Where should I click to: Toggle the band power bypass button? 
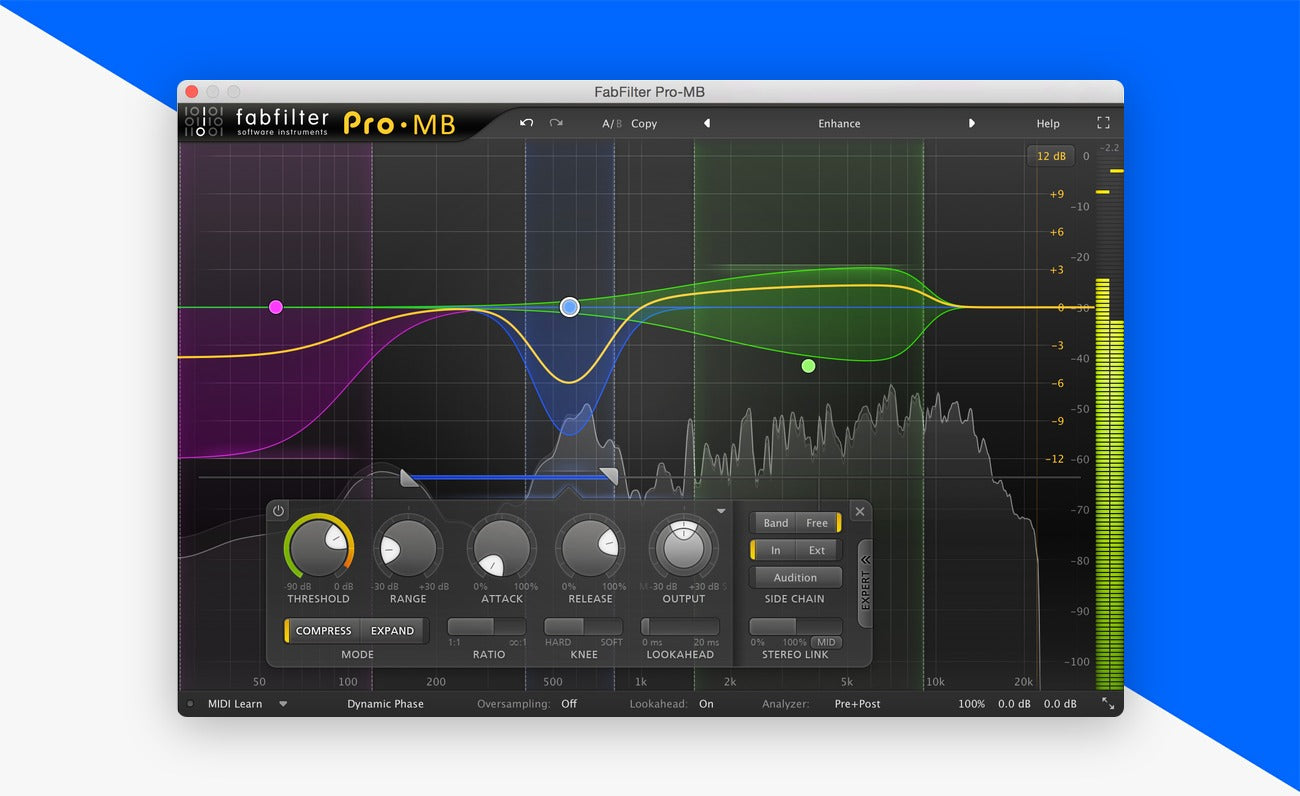[278, 511]
